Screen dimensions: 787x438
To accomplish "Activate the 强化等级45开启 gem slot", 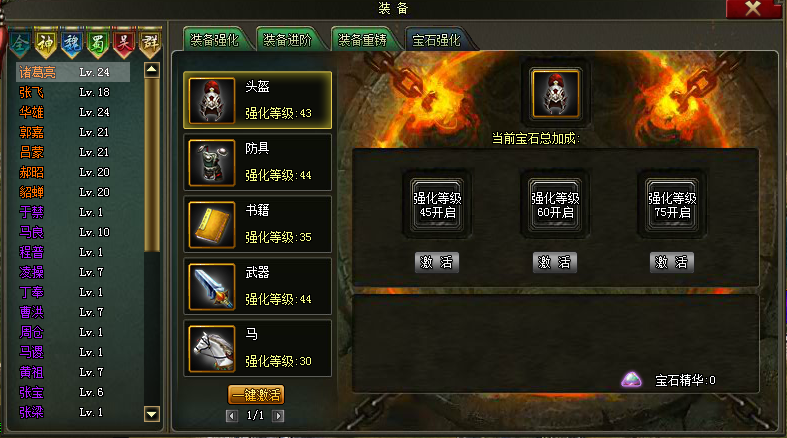I will (437, 262).
